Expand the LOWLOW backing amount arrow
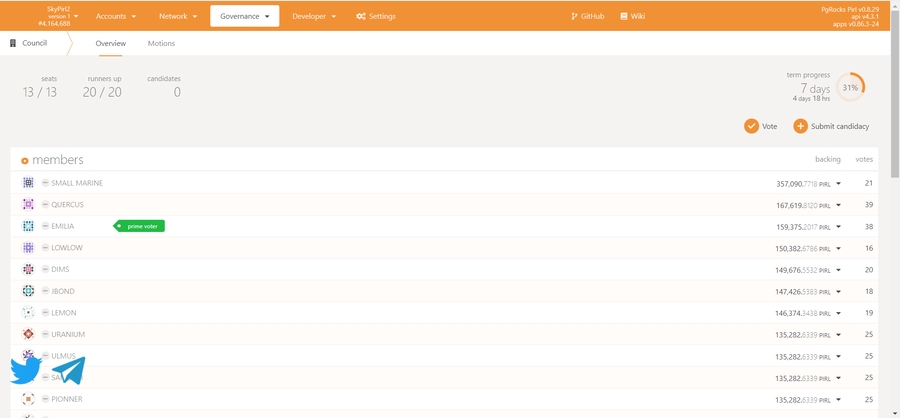This screenshot has width=900, height=418. [x=838, y=248]
